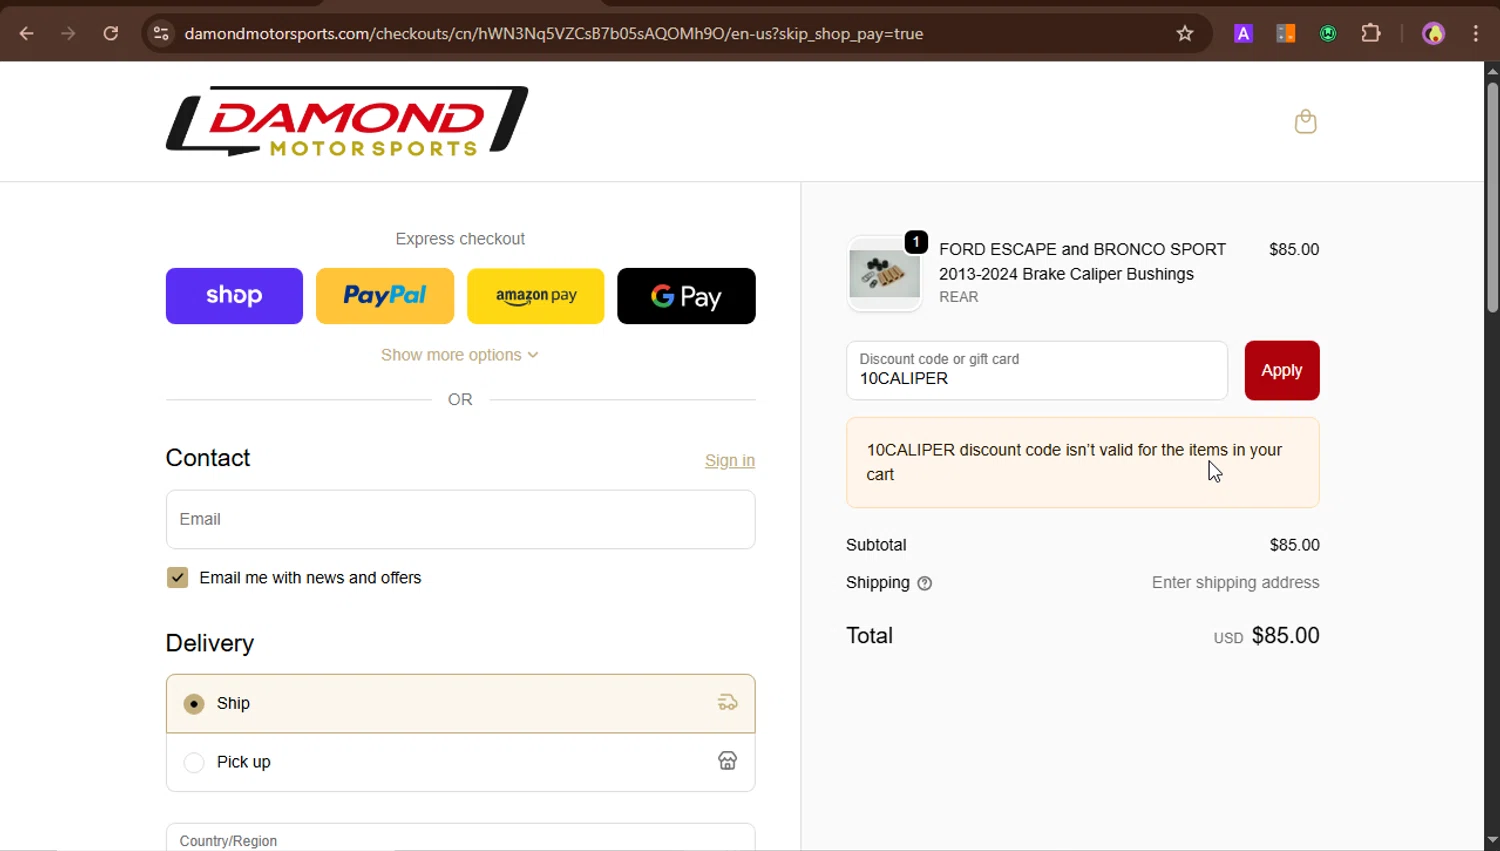Click the Delivery heading
This screenshot has width=1500, height=851.
click(210, 643)
